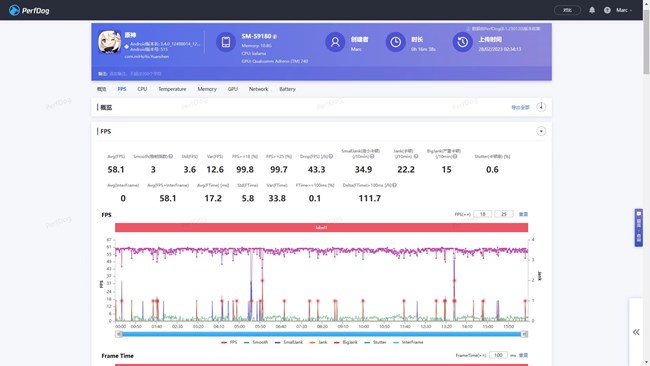This screenshot has height=366, width=650.
Task: Click the Stutter value 0.6
Action: click(x=492, y=170)
